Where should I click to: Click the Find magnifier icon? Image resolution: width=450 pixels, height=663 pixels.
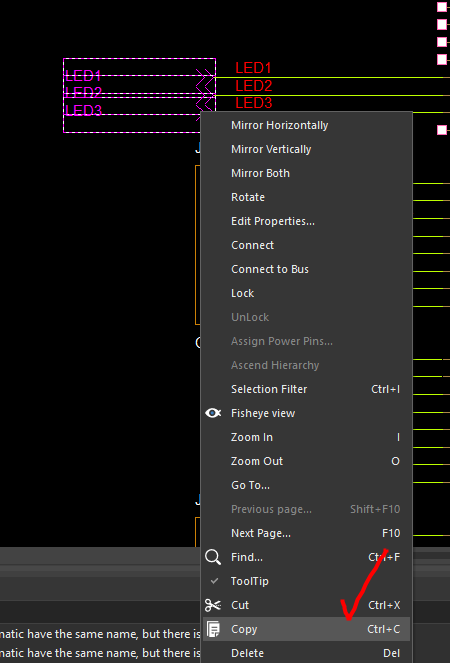tap(213, 557)
